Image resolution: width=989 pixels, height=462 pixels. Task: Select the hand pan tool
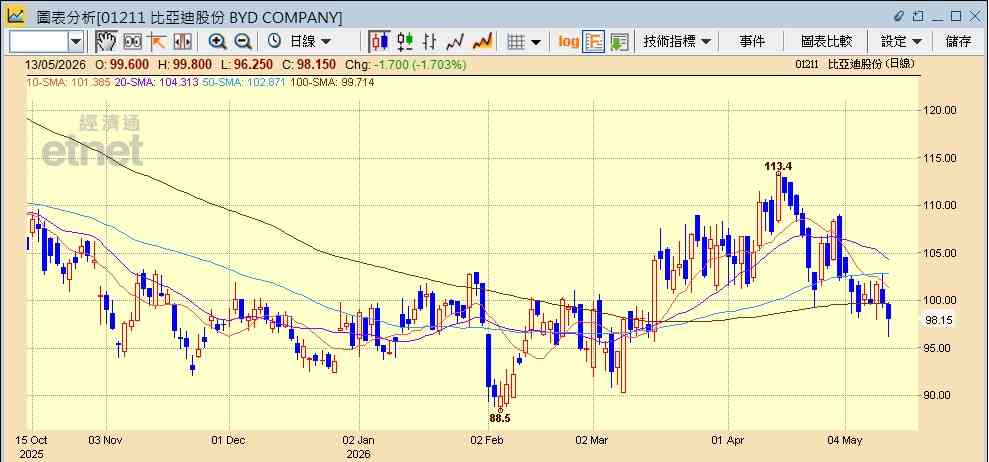pyautogui.click(x=107, y=42)
